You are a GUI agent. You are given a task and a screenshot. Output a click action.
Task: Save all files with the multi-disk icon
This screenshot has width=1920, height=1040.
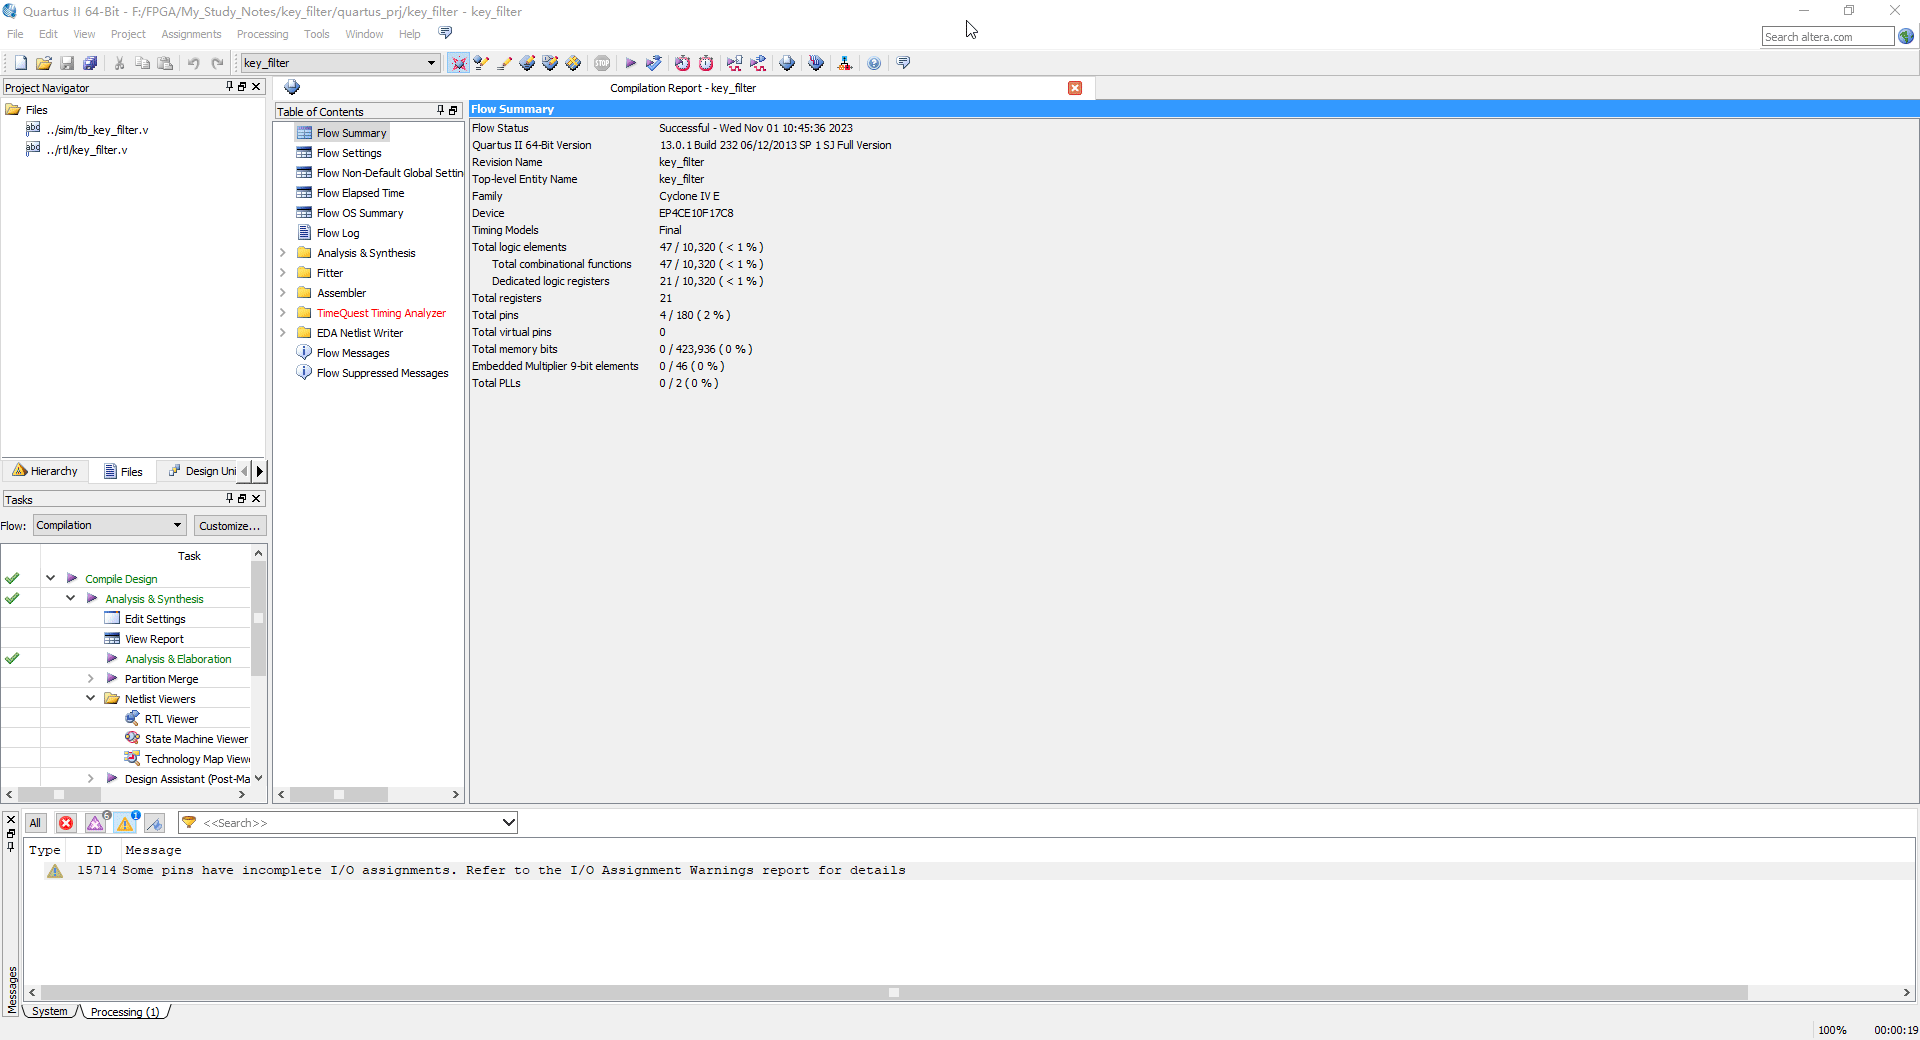click(x=90, y=63)
